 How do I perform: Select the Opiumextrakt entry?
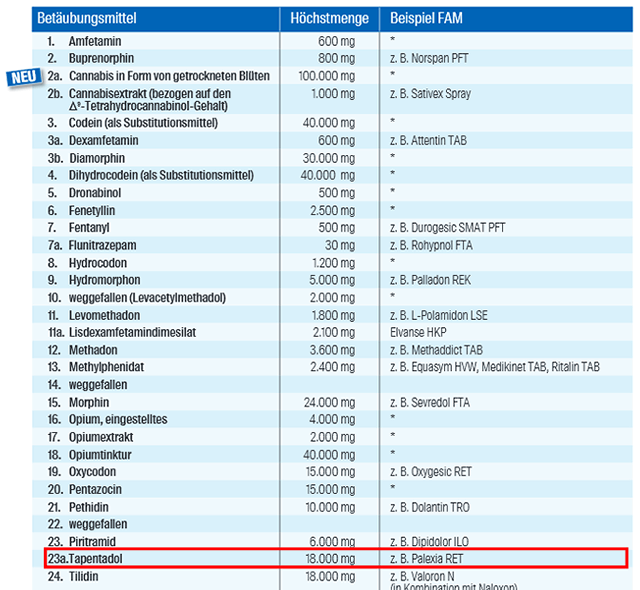pos(101,437)
